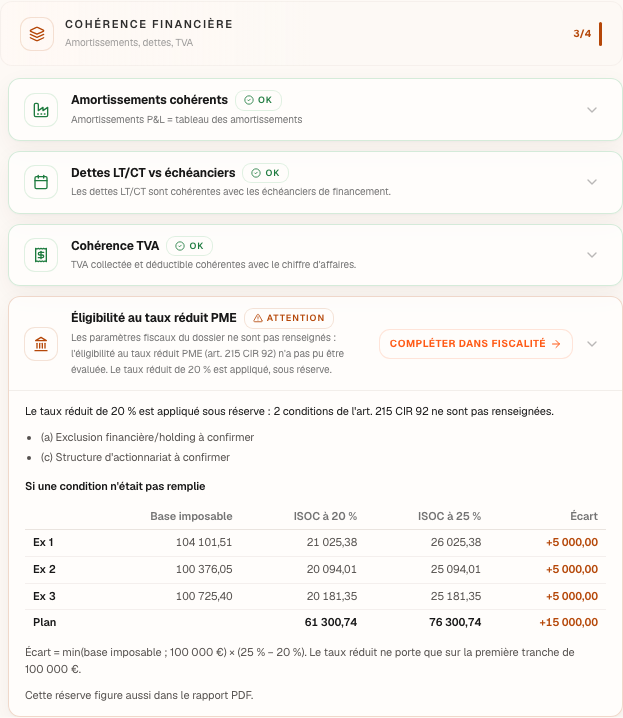Click the 76 300,74 plan total
The width and height of the screenshot is (623, 718).
coord(455,623)
